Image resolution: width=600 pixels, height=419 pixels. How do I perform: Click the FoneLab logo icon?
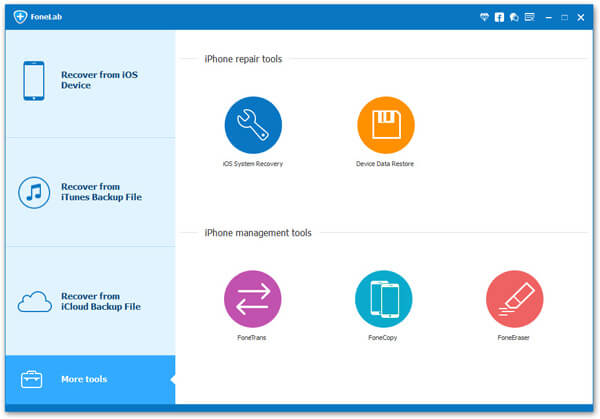pyautogui.click(x=20, y=18)
